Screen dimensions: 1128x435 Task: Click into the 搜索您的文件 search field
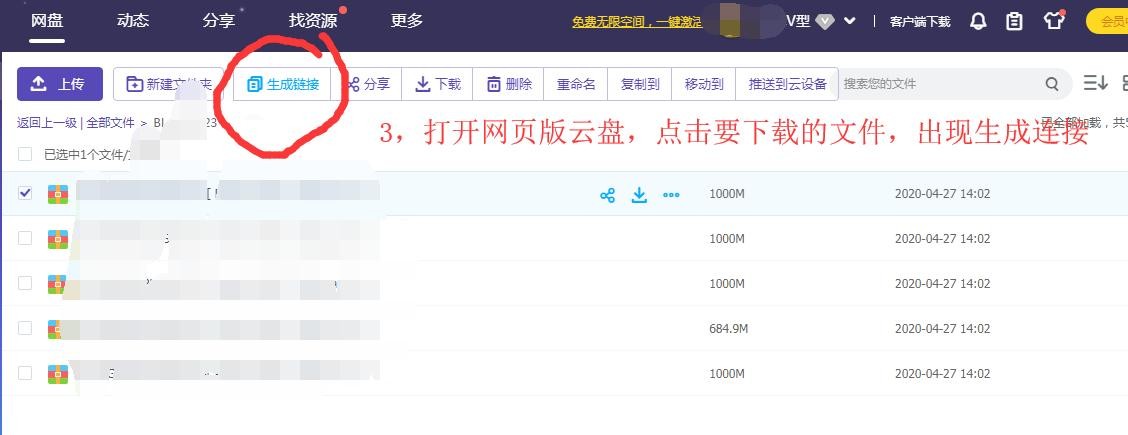tap(935, 84)
